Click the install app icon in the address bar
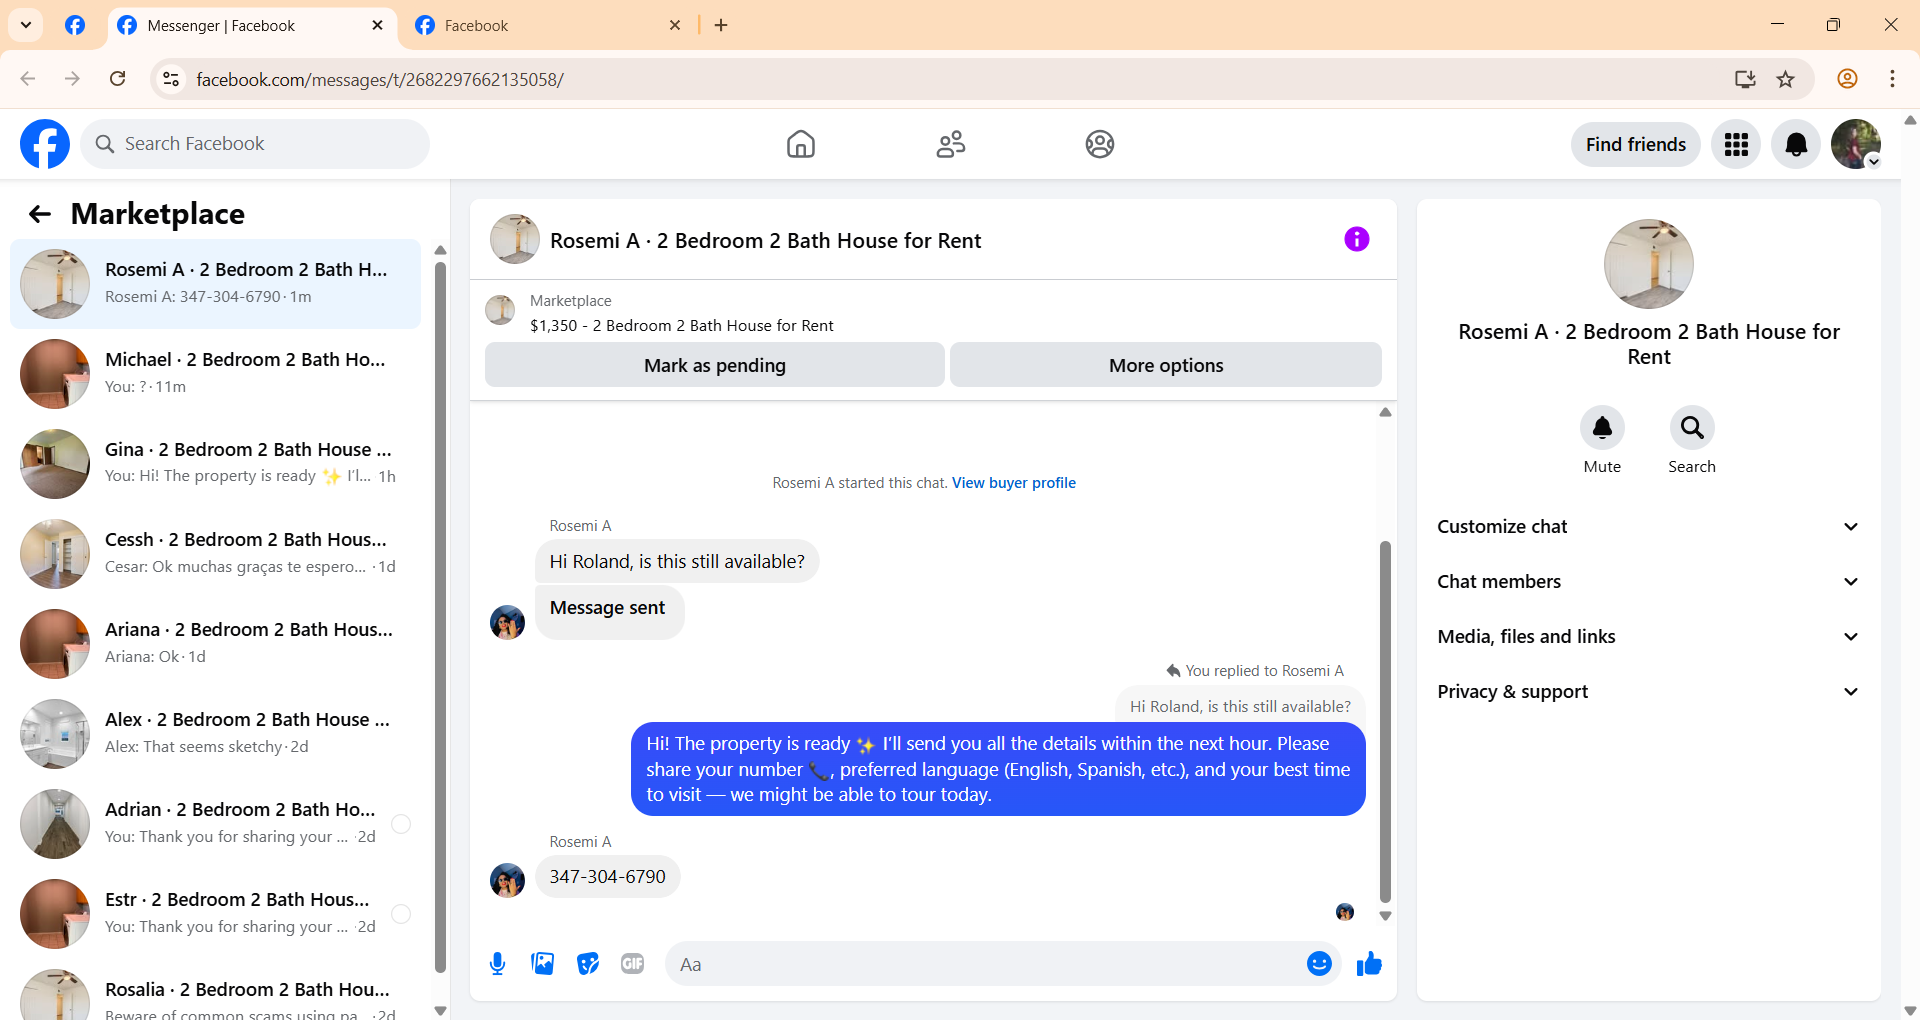Image resolution: width=1920 pixels, height=1020 pixels. (x=1745, y=79)
